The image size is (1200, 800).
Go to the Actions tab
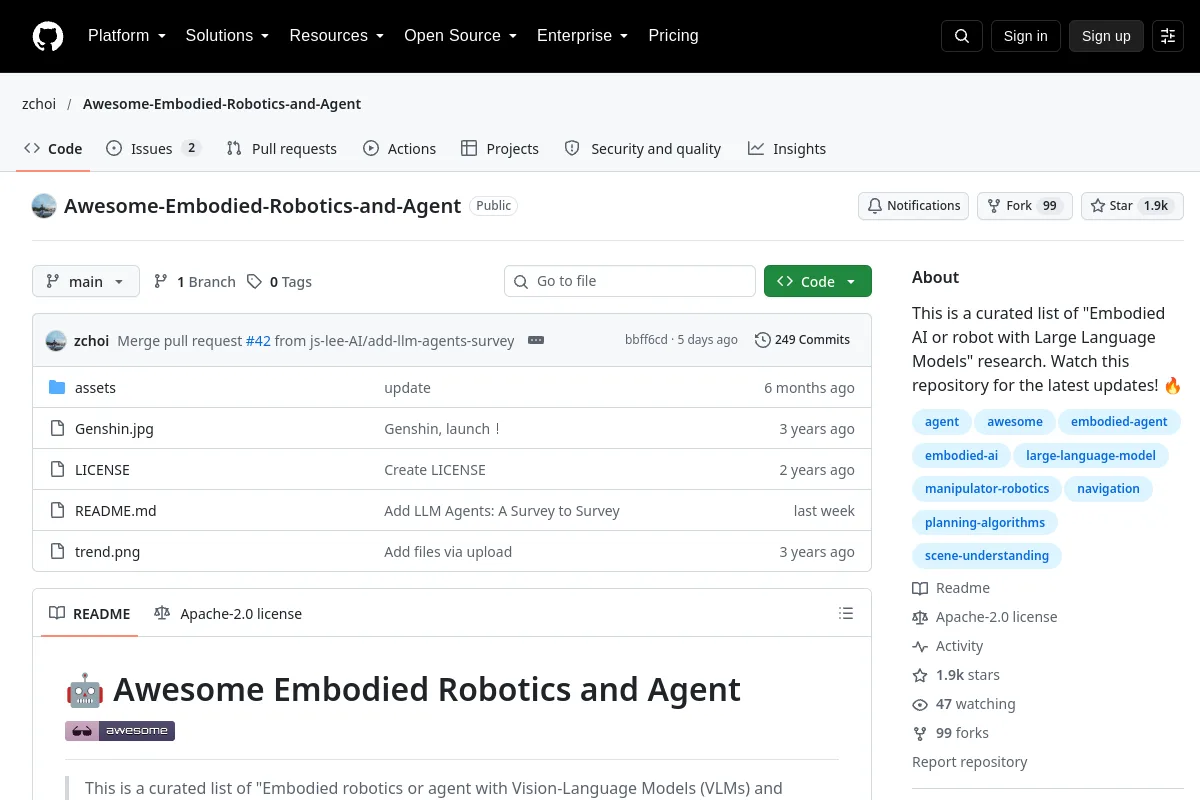tap(399, 149)
